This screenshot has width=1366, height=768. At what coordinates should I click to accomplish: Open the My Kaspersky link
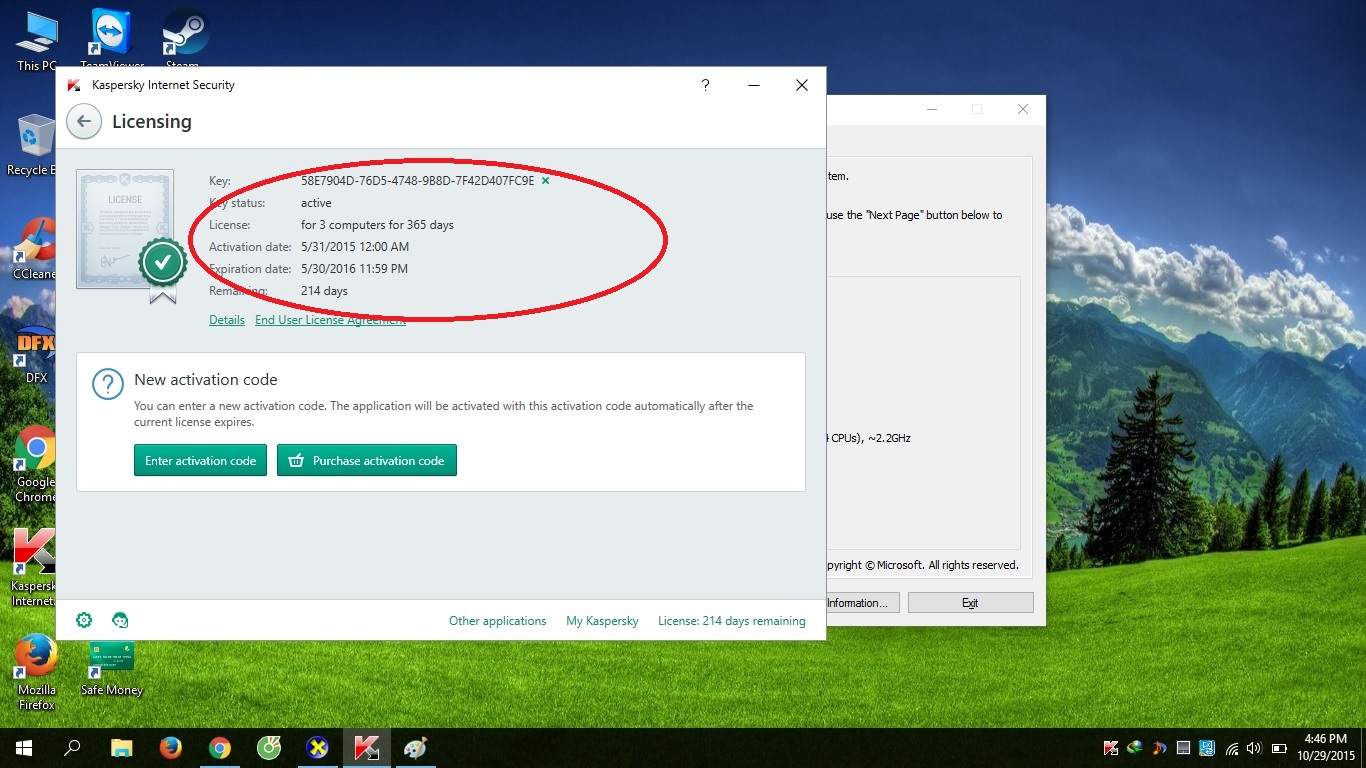(x=602, y=621)
